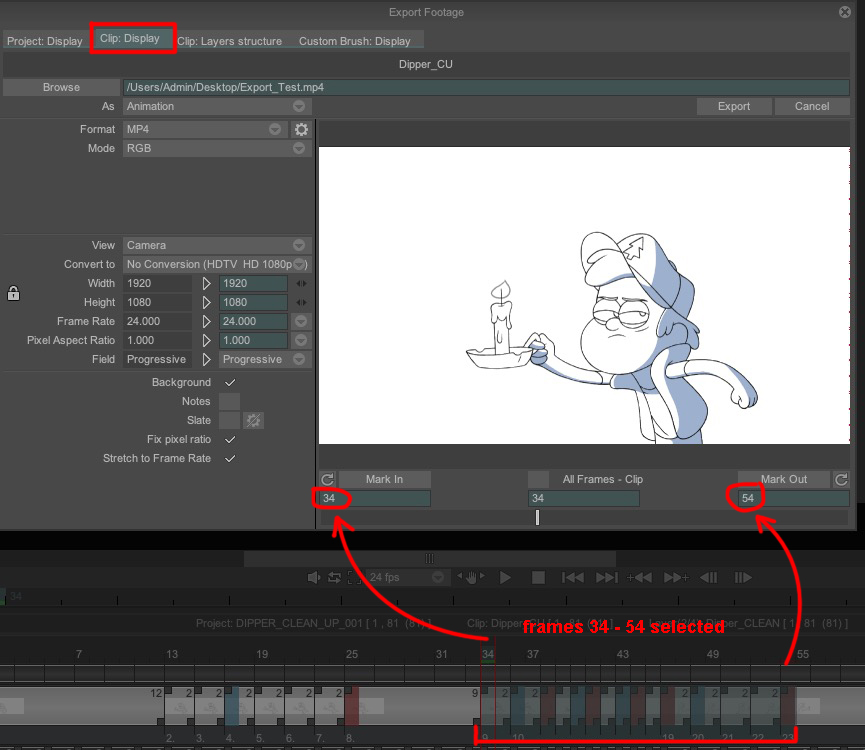The height and width of the screenshot is (750, 865).
Task: Switch to Clip: Layers structure tab
Action: pyautogui.click(x=229, y=41)
